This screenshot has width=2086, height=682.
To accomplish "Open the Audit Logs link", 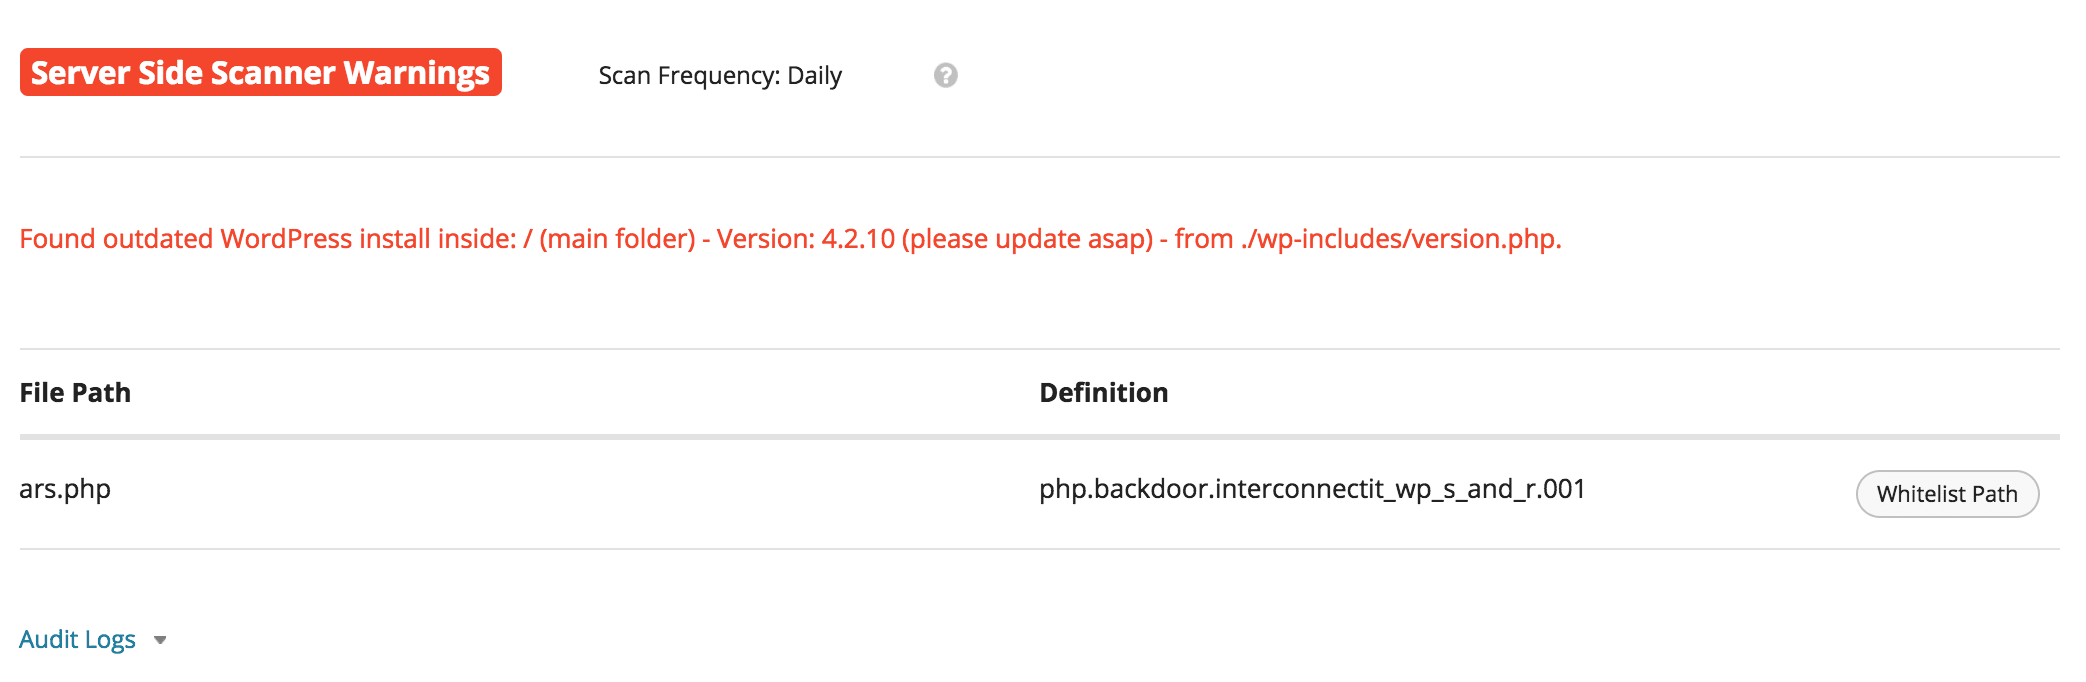I will point(77,640).
